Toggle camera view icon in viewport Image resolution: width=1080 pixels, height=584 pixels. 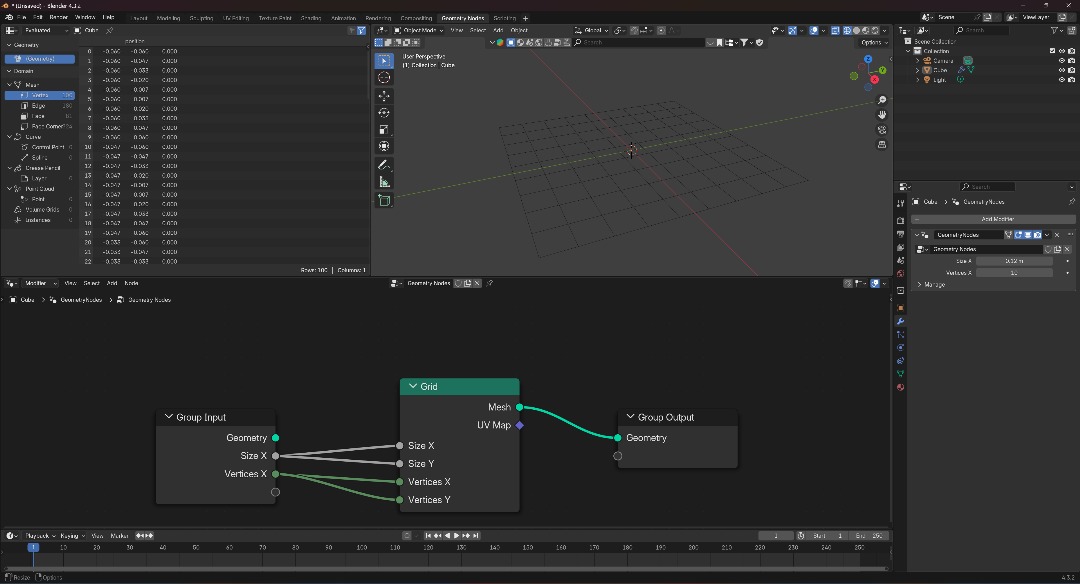[882, 130]
